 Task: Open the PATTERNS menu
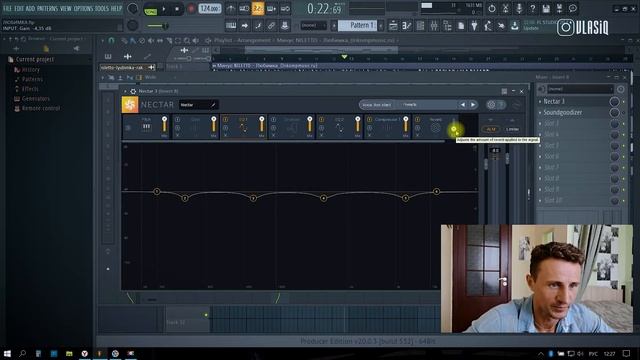[47, 8]
